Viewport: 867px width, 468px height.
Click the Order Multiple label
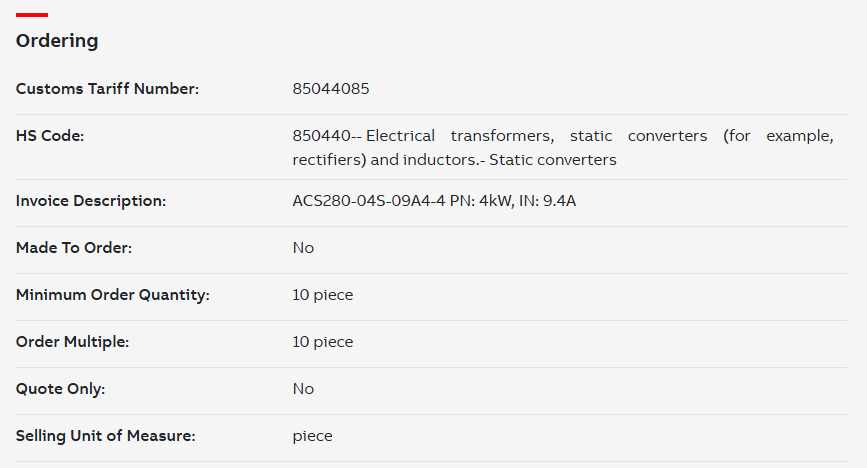click(x=72, y=342)
